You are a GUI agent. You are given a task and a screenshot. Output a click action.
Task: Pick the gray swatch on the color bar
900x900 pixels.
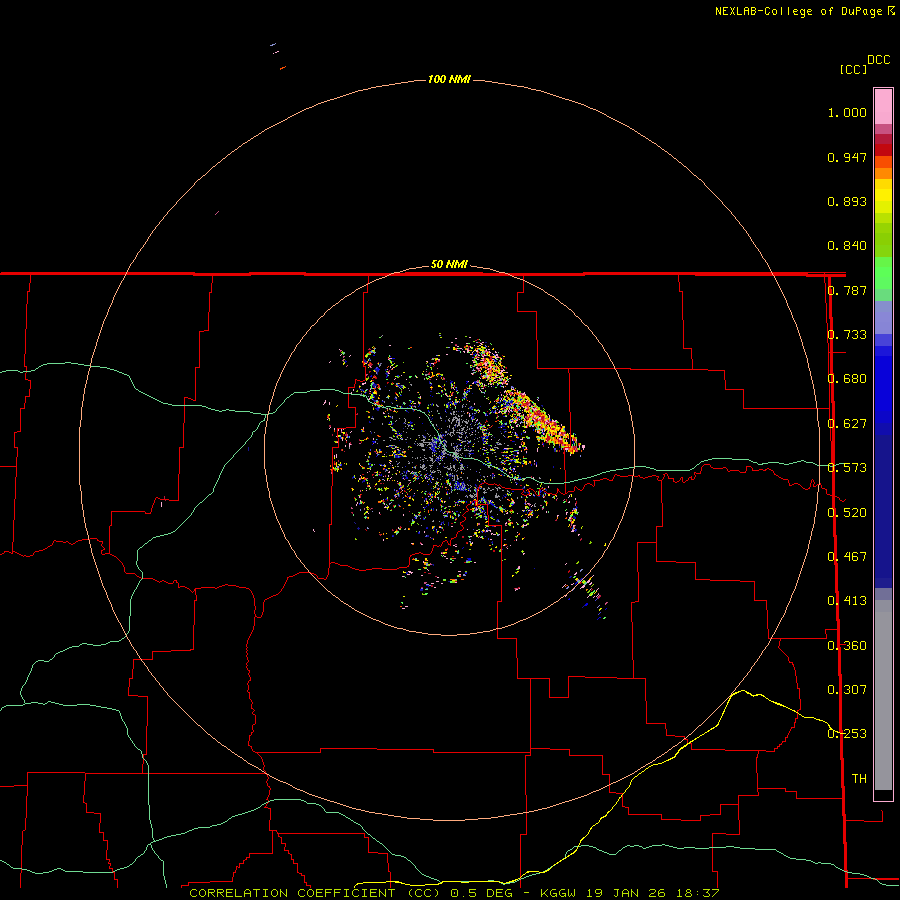pyautogui.click(x=883, y=695)
